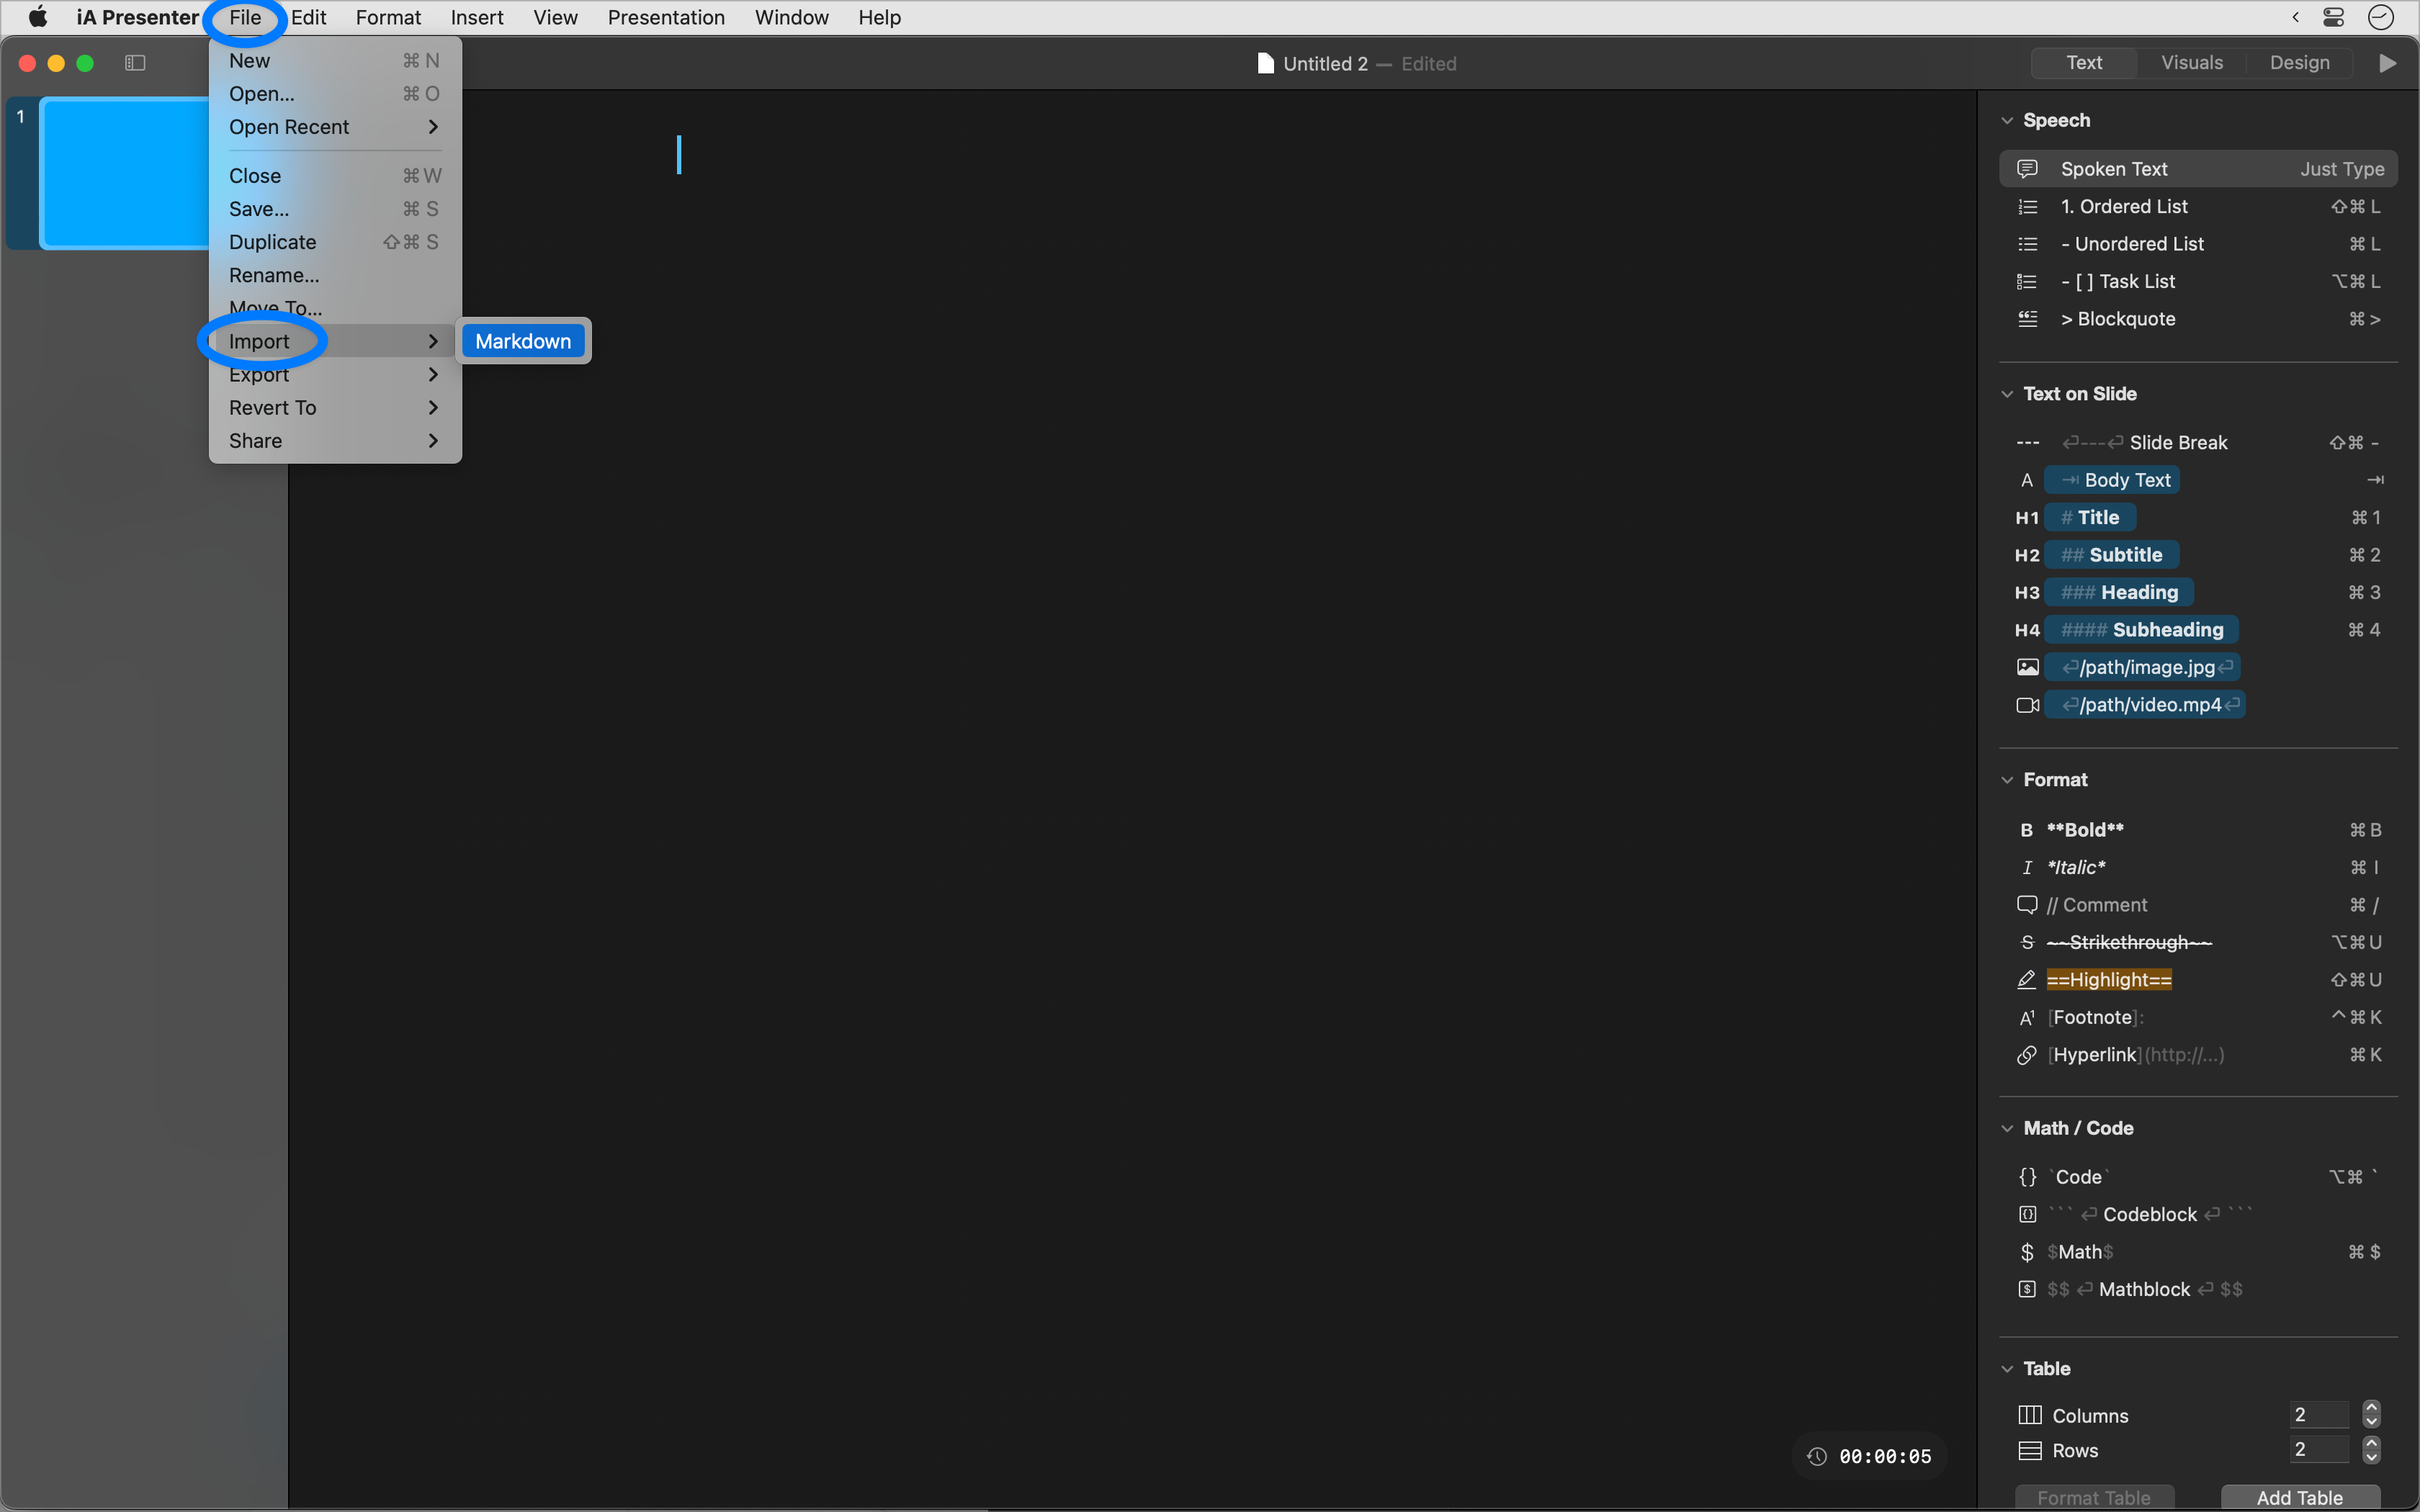The height and width of the screenshot is (1512, 2420).
Task: Choose New from File menu
Action: [335, 61]
